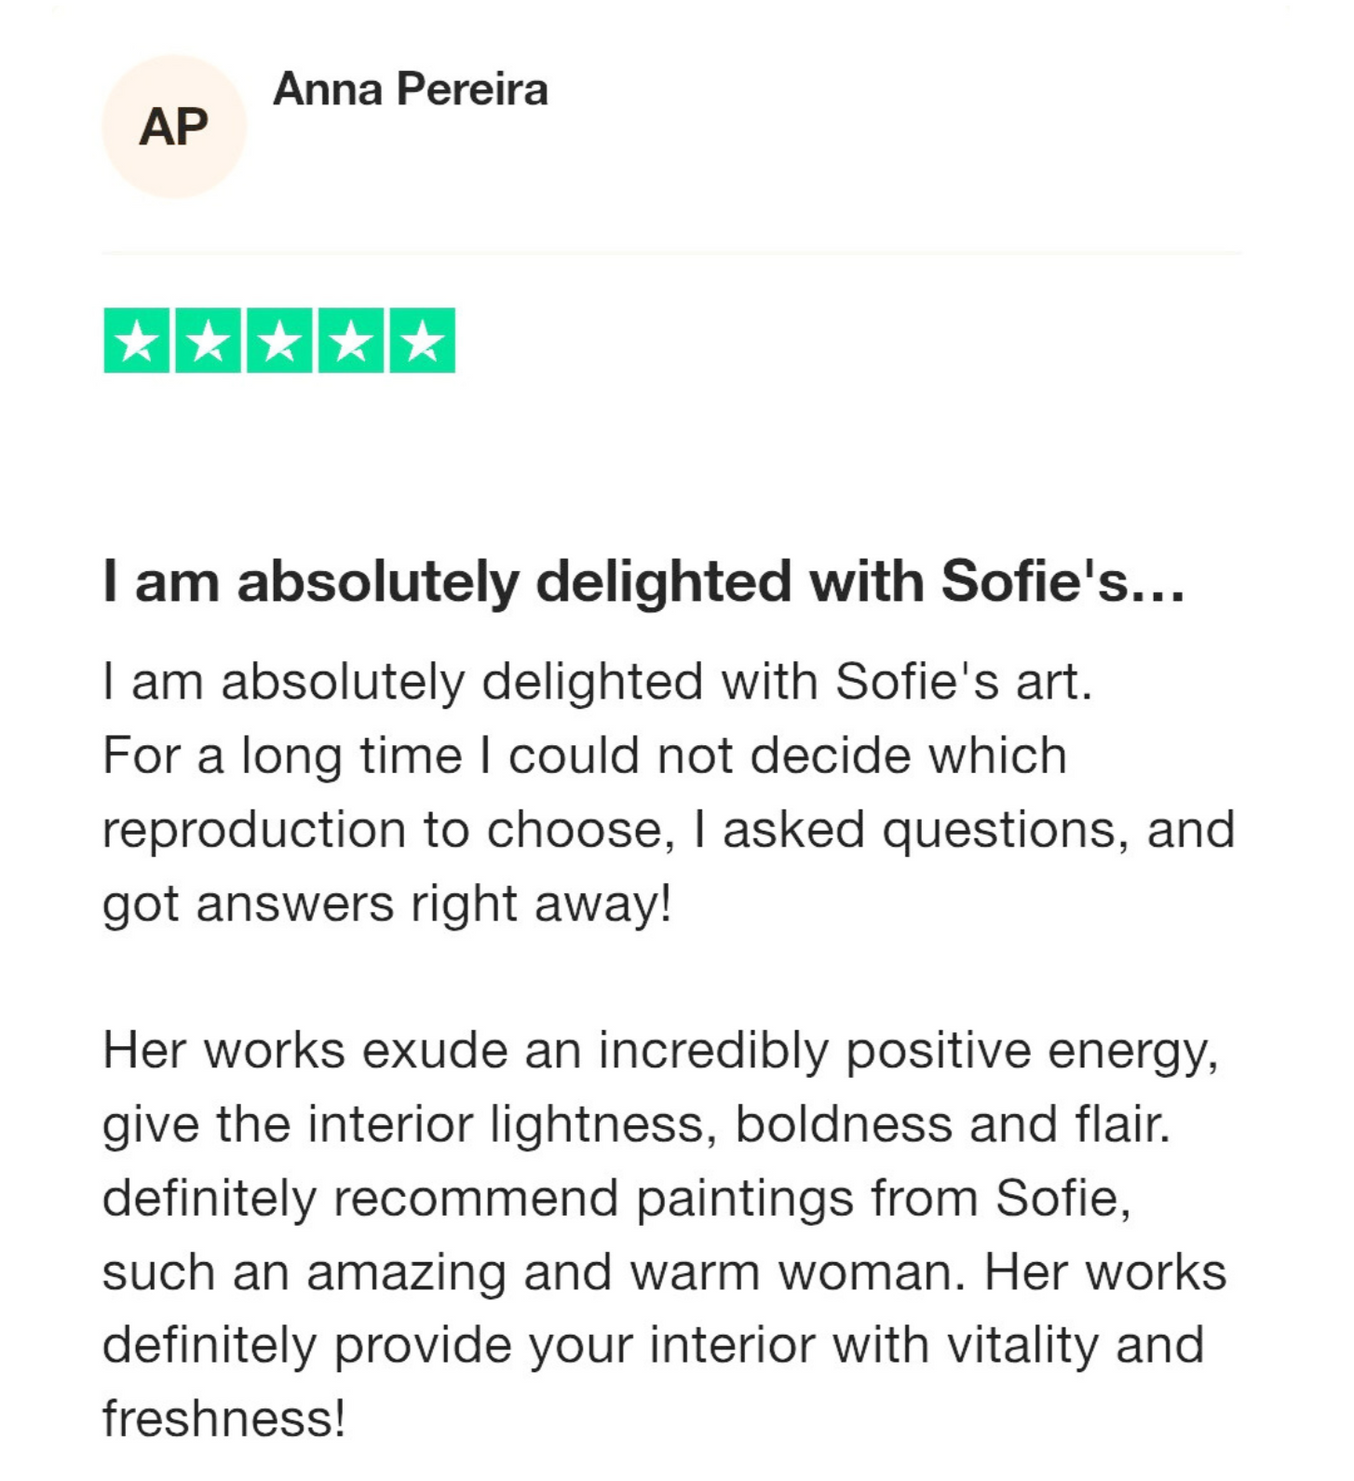Click the text "got answers right away!"
Viewport: 1354px width, 1481px height.
click(x=386, y=904)
